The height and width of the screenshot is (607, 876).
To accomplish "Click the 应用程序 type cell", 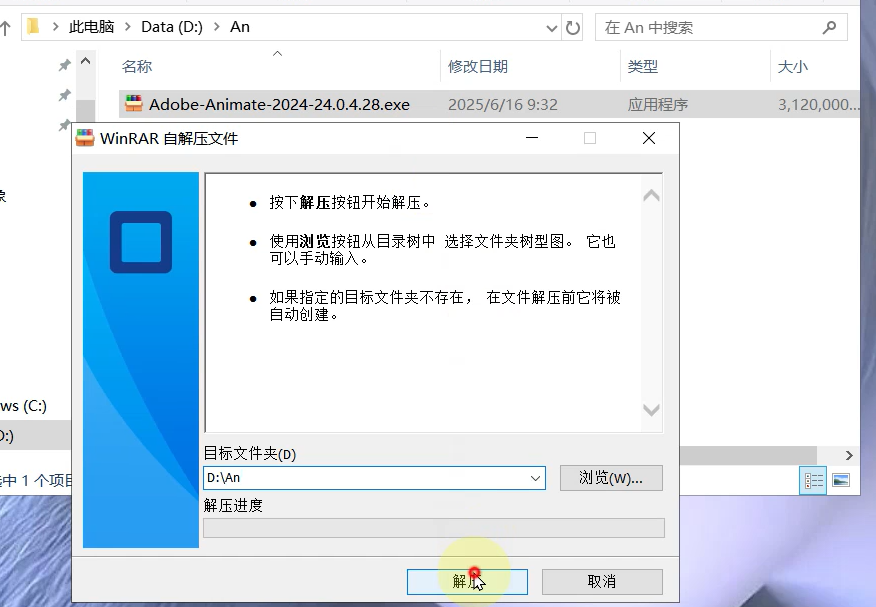I will tap(658, 104).
